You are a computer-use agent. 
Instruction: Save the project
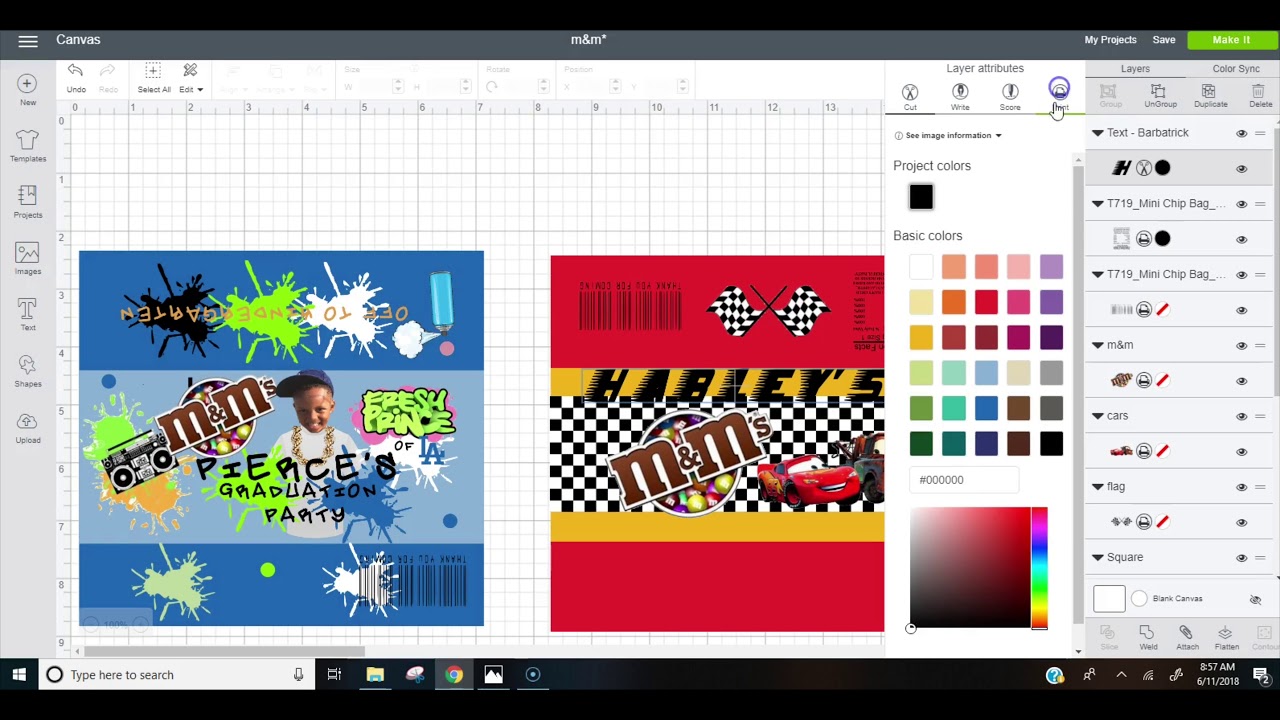pyautogui.click(x=1164, y=40)
